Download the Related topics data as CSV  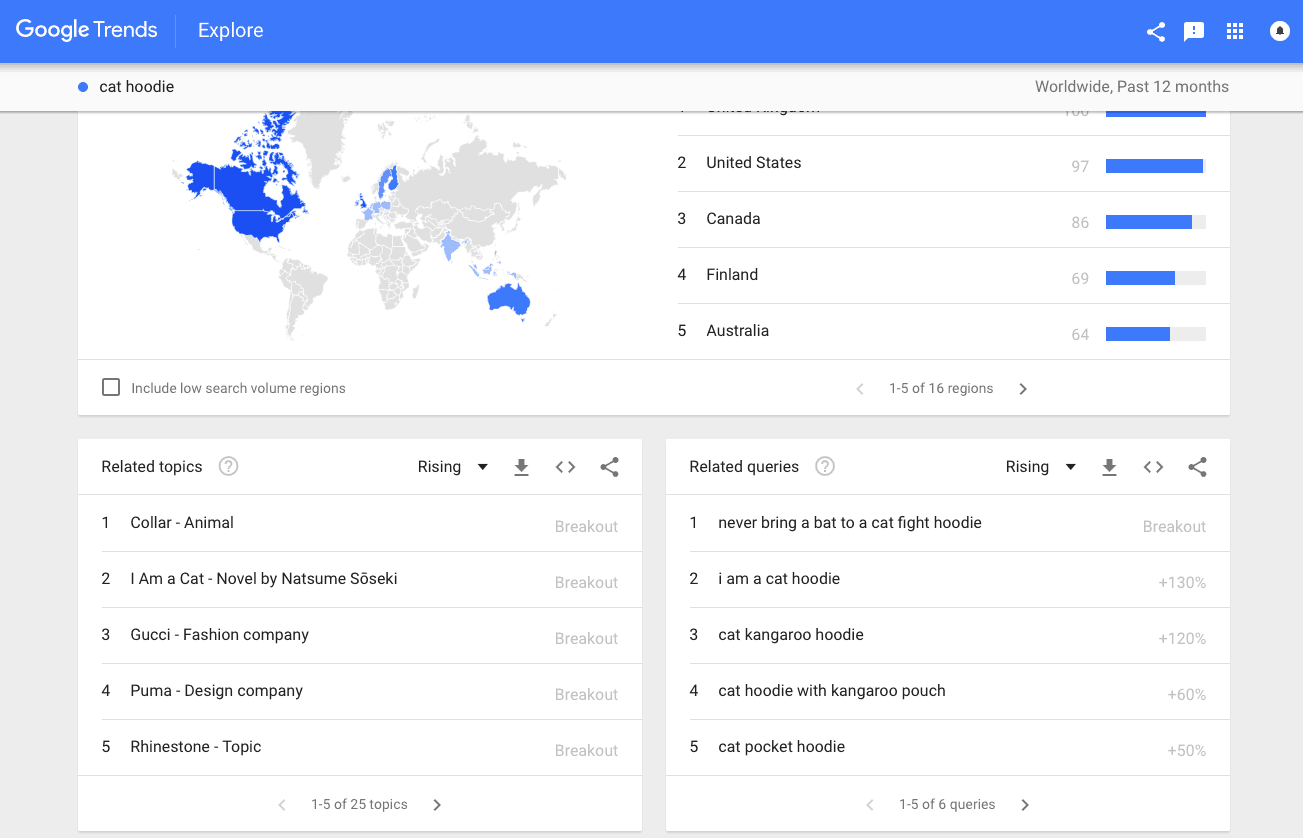(x=521, y=467)
